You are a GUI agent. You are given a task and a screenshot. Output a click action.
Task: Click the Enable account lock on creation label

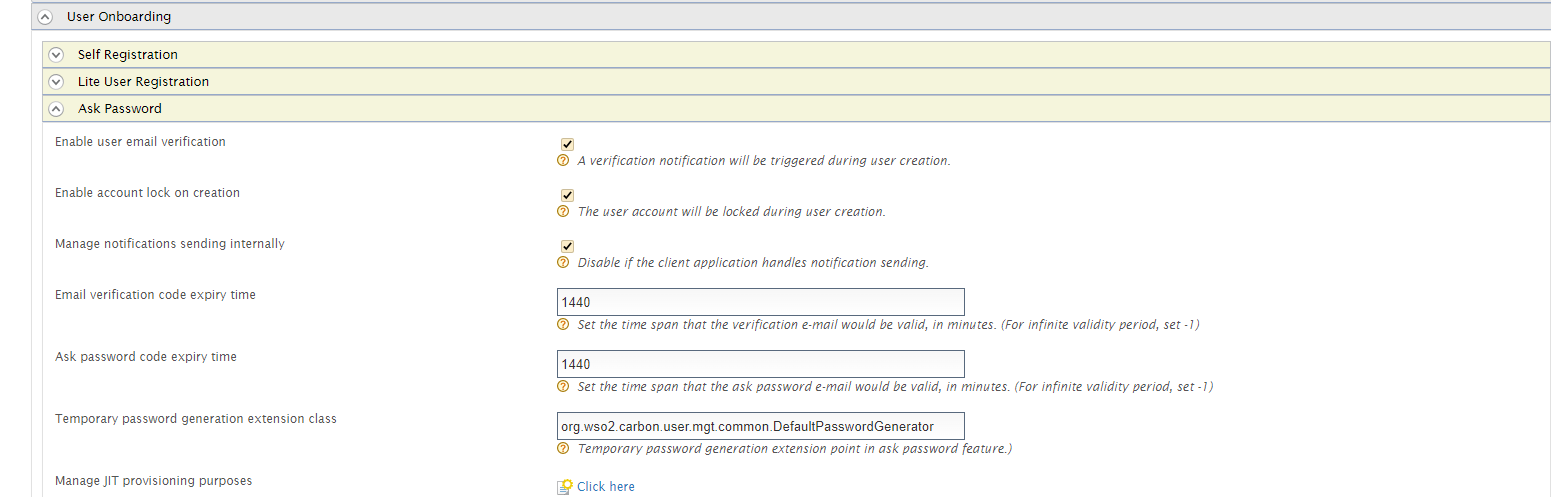tap(147, 193)
